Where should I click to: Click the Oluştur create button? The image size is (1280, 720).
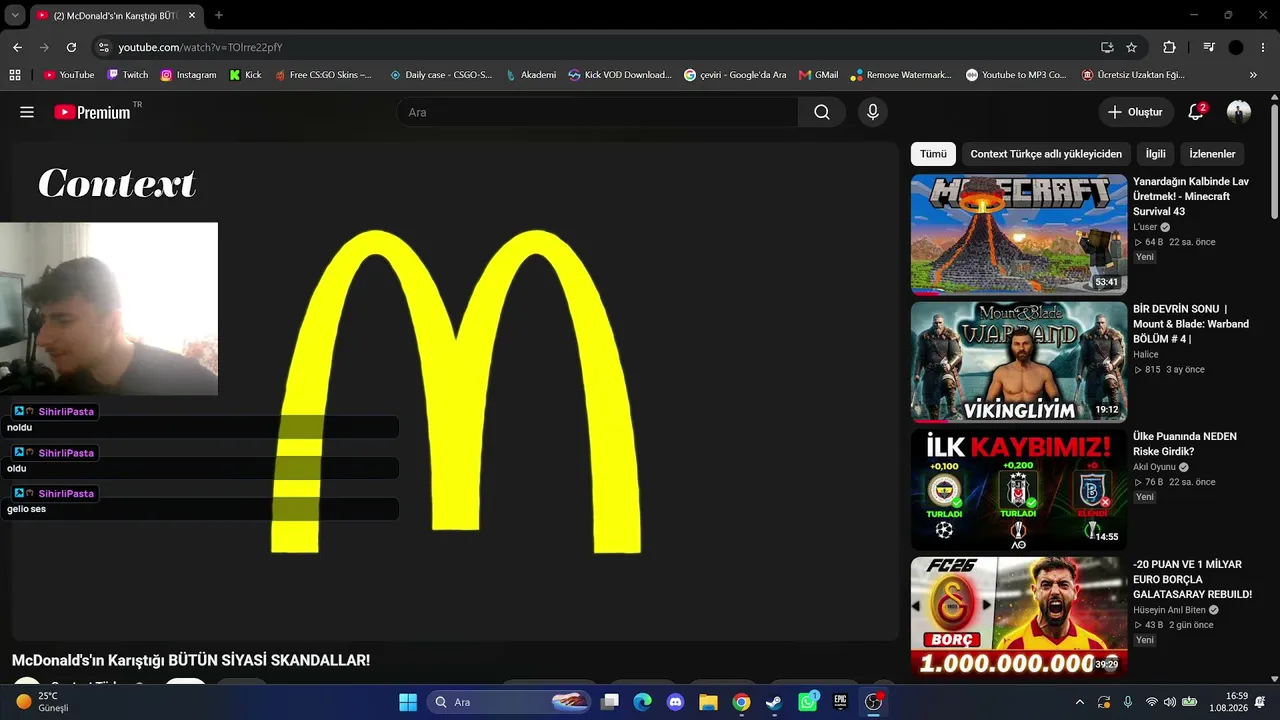click(x=1135, y=112)
